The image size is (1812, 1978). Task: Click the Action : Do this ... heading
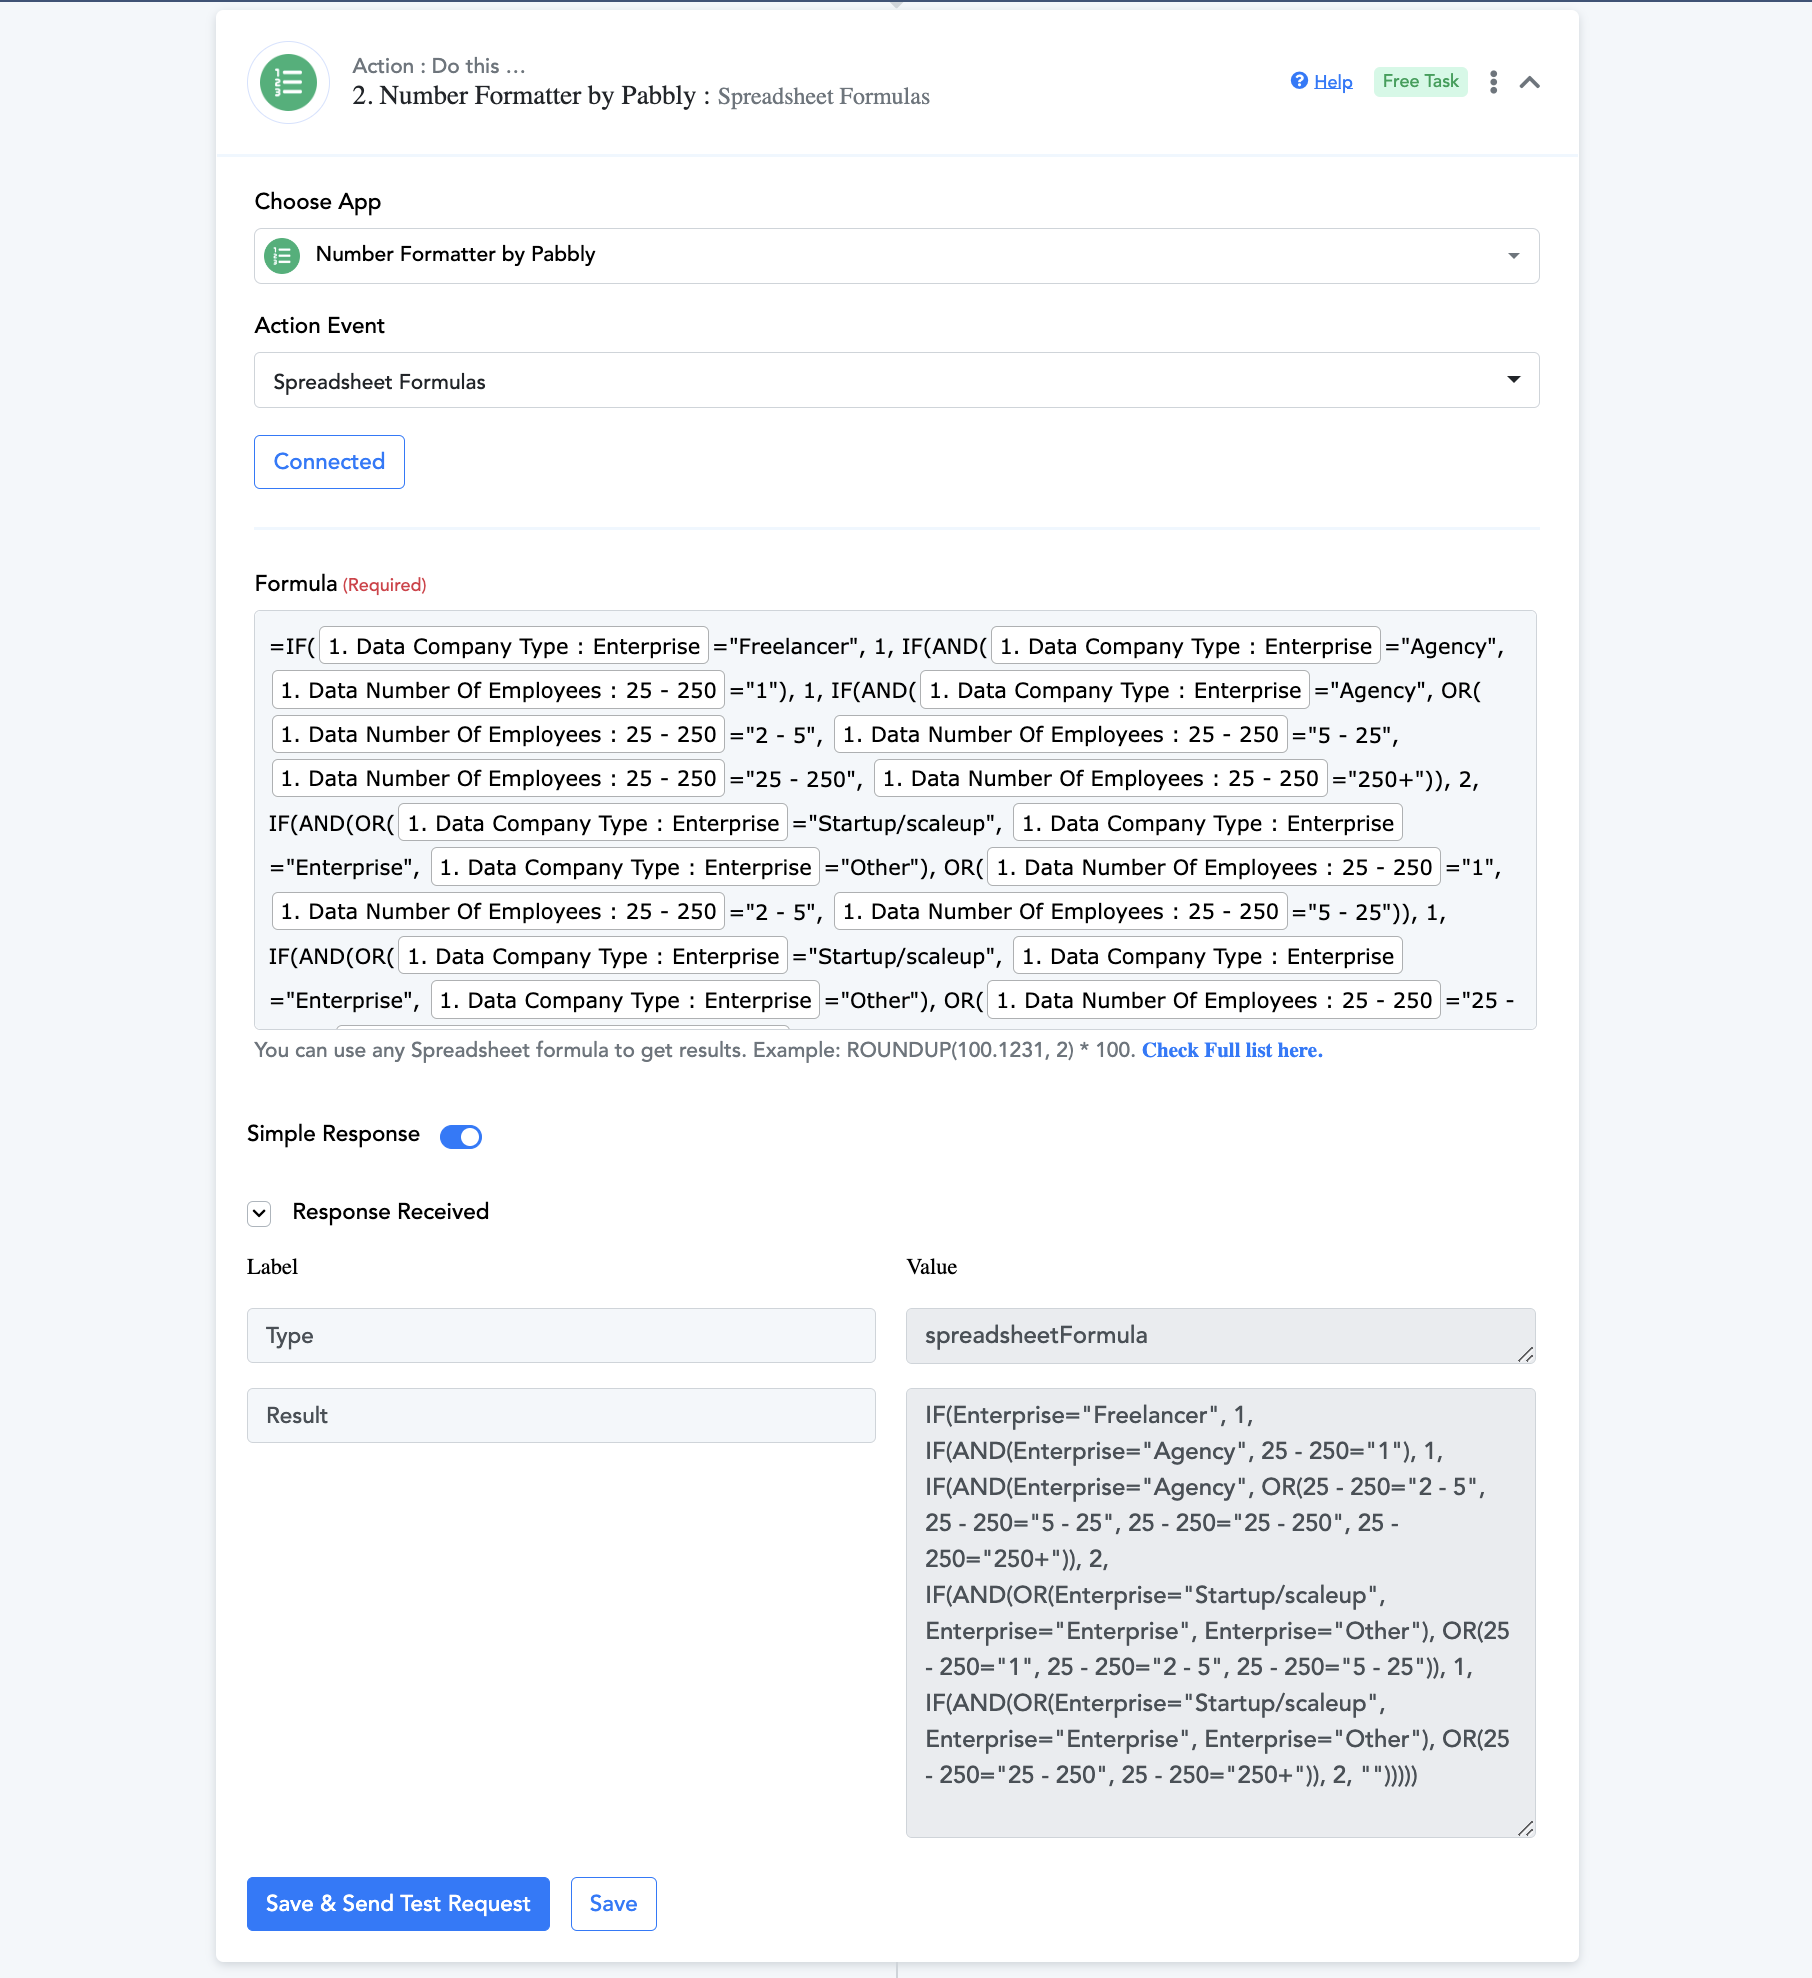[x=439, y=66]
